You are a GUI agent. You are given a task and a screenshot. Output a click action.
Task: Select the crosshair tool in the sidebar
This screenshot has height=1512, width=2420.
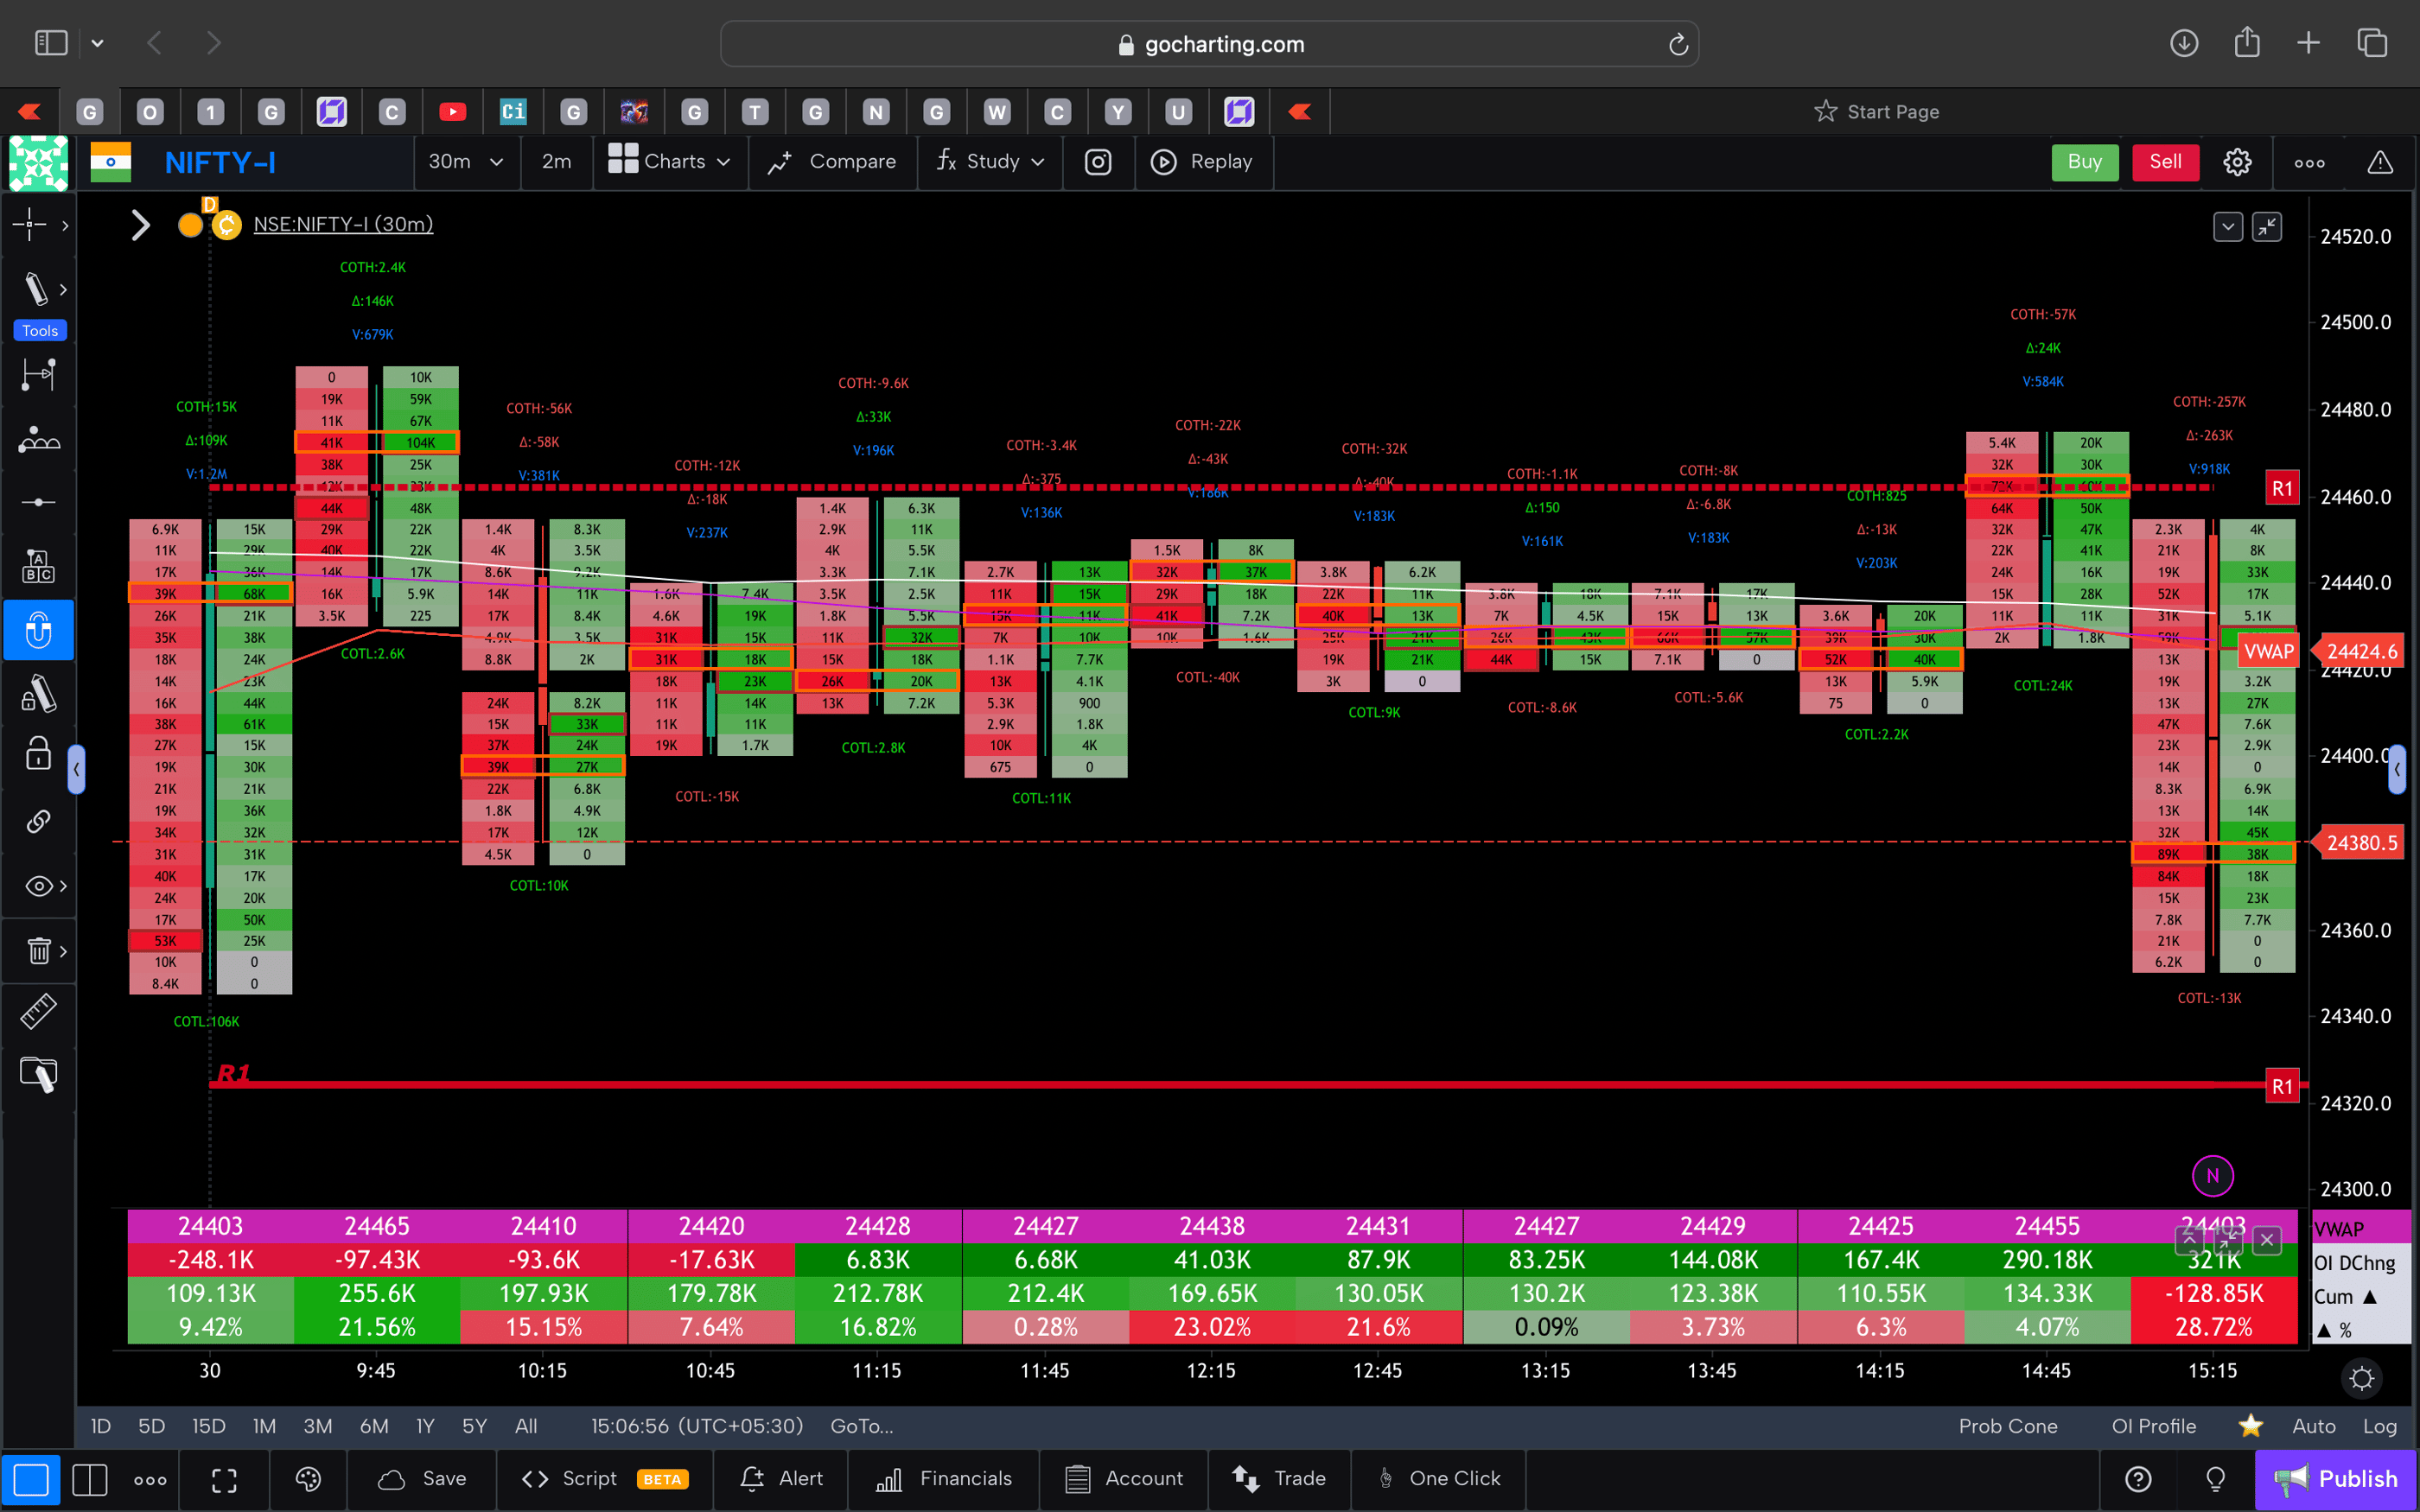click(x=30, y=225)
